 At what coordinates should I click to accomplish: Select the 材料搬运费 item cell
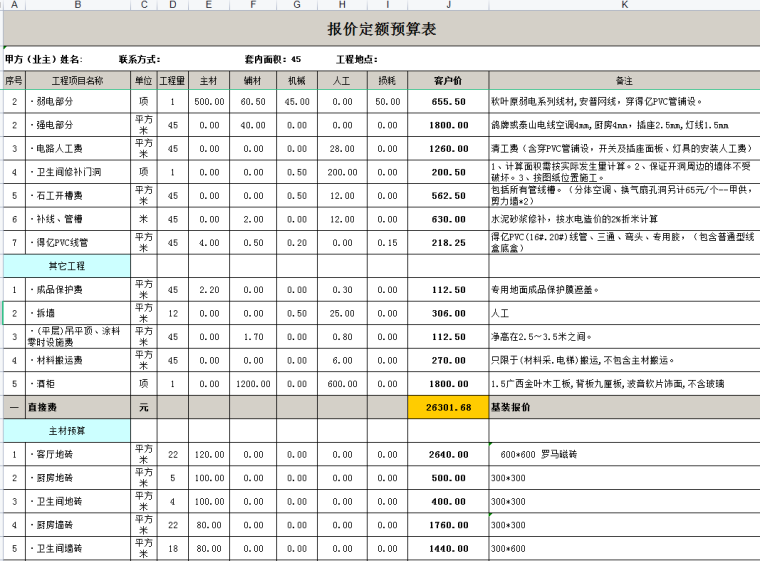click(x=78, y=360)
